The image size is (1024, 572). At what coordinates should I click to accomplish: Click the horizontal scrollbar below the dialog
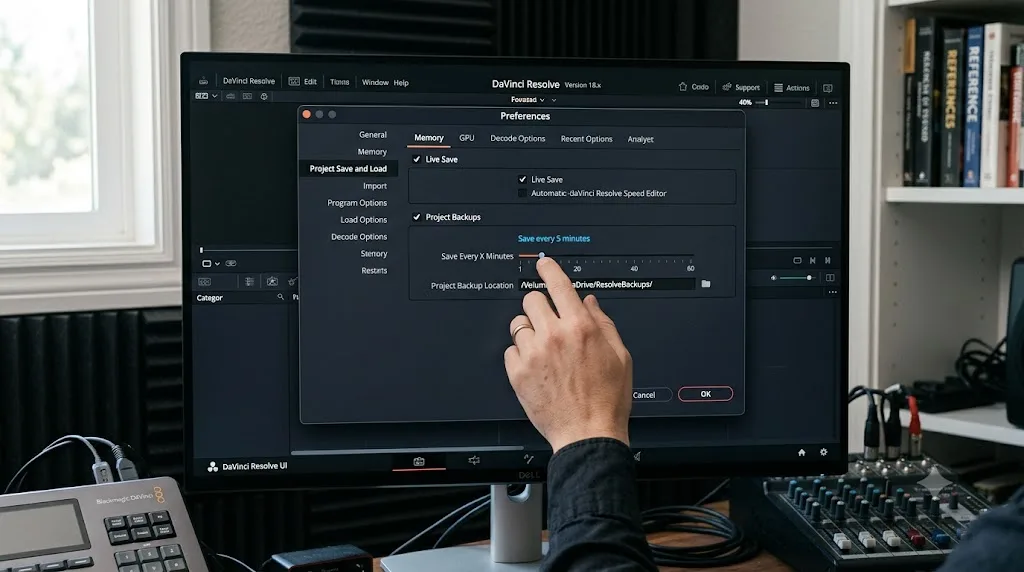(x=406, y=450)
